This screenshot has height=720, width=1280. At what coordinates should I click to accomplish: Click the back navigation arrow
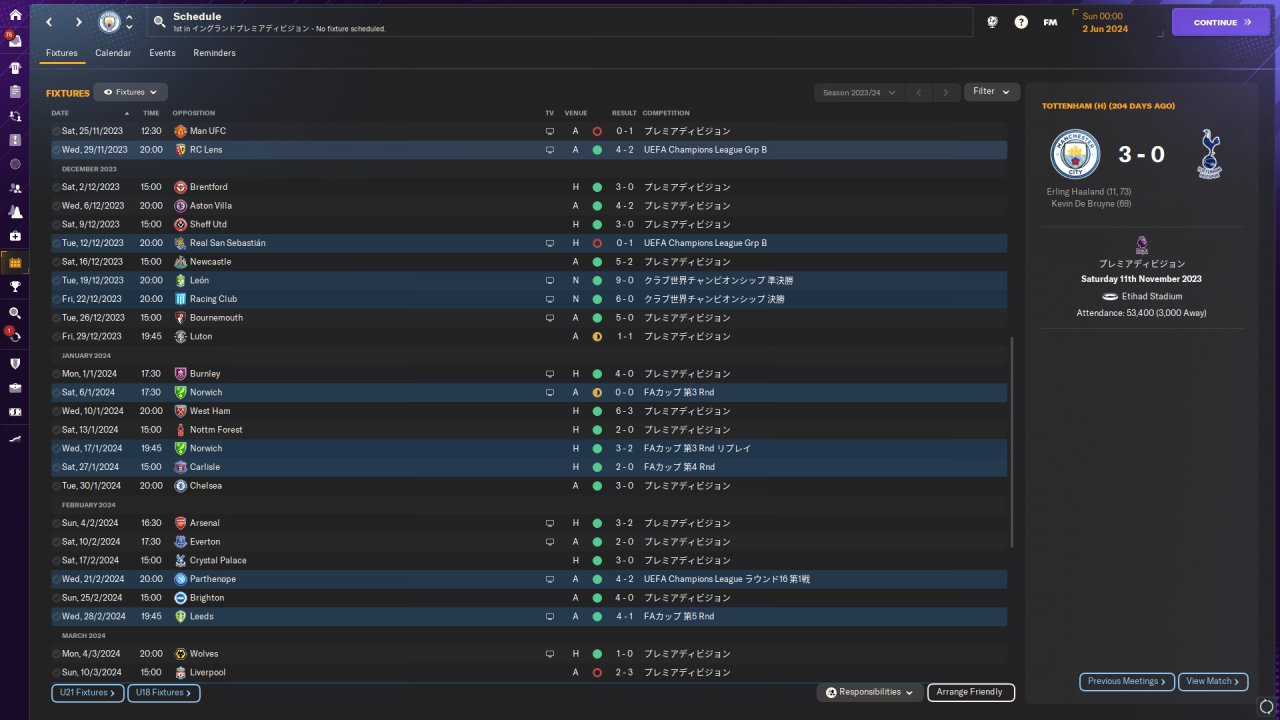coord(49,22)
